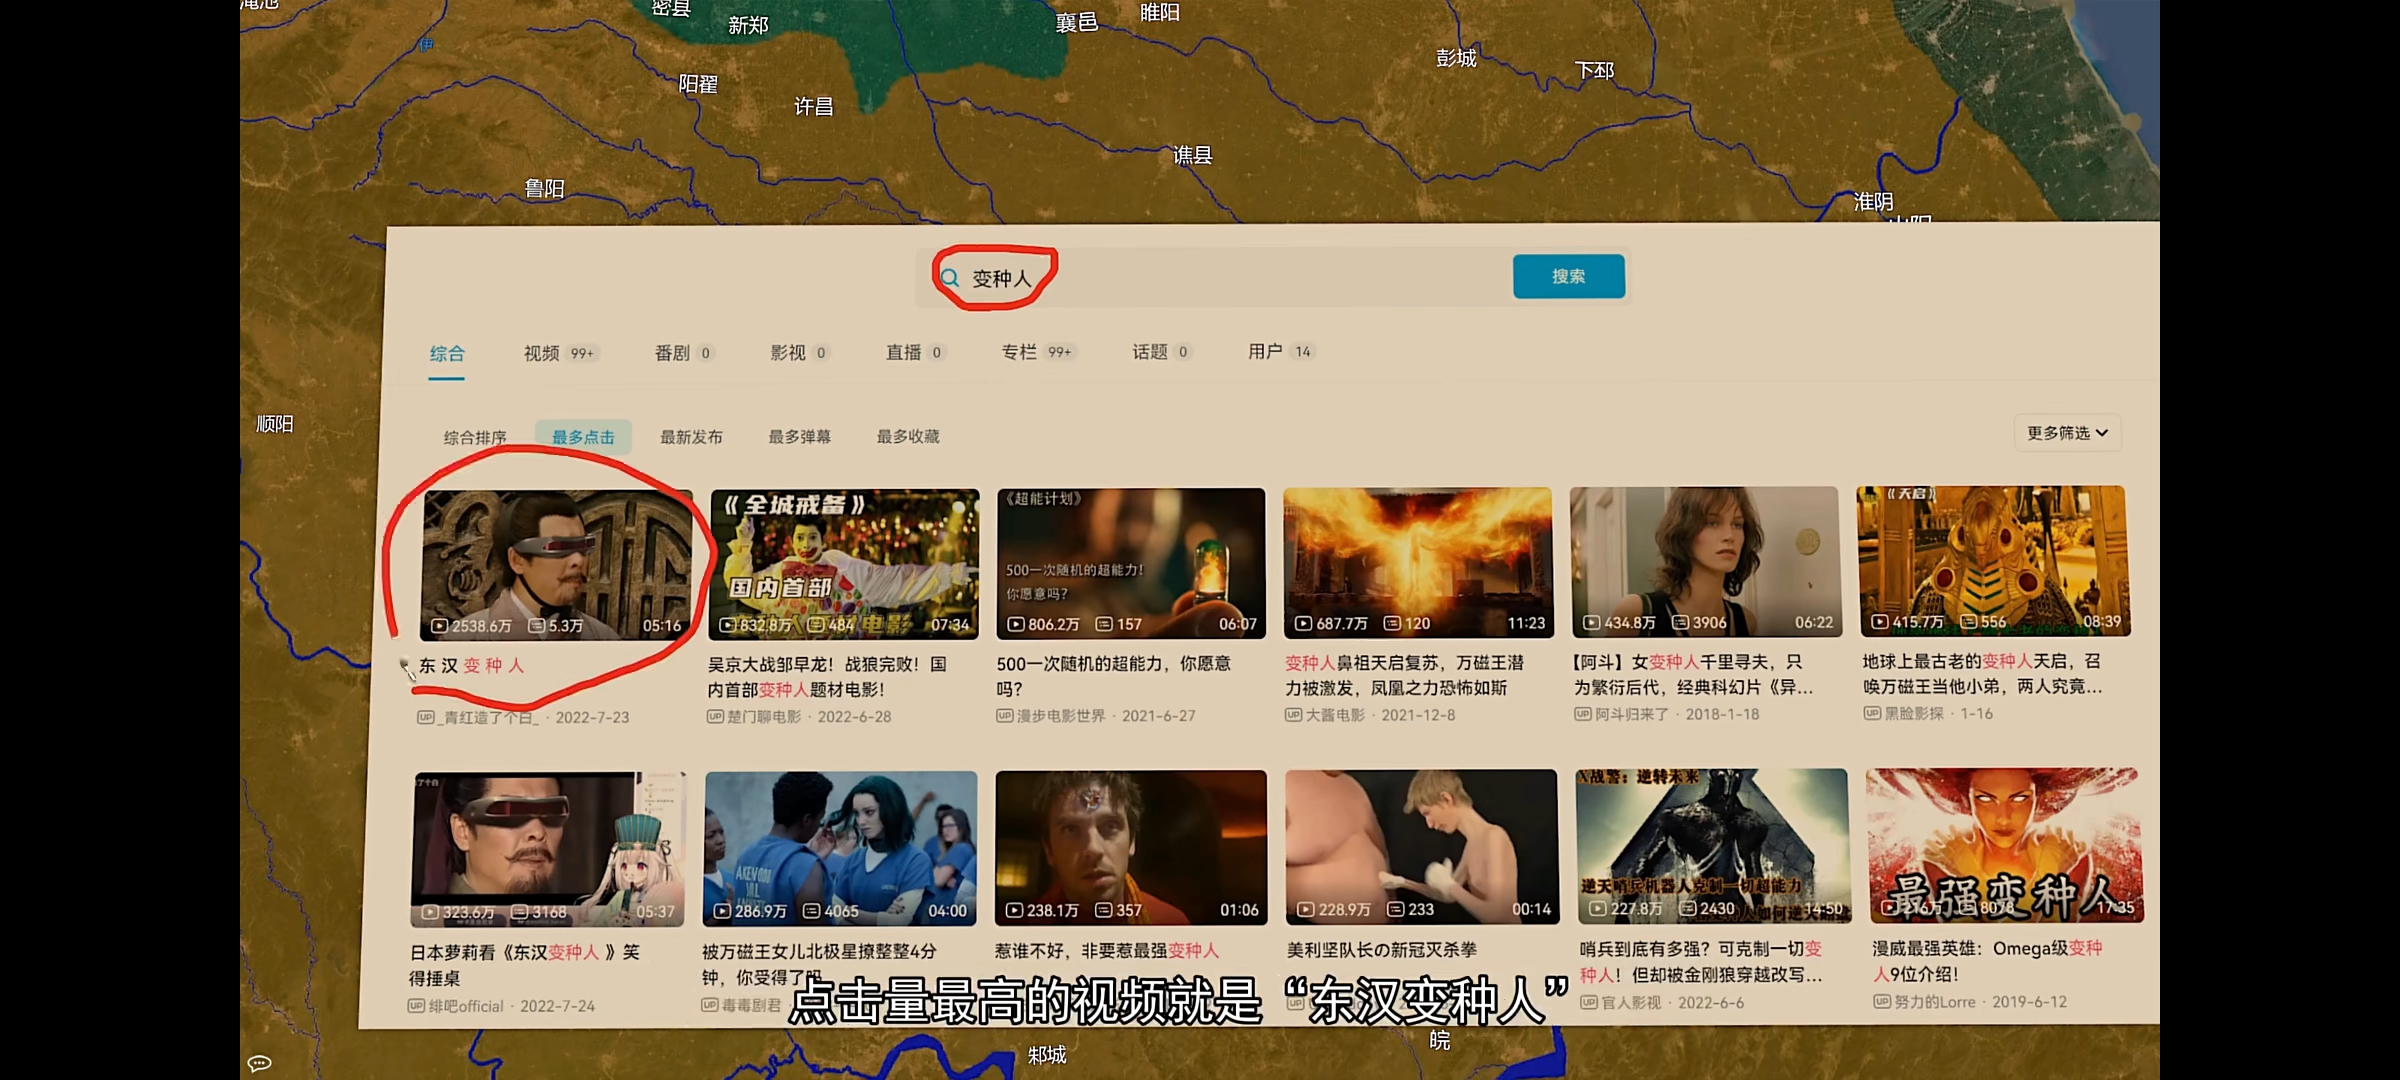The height and width of the screenshot is (1080, 2400).
Task: Open the chat bubble icon bottom left
Action: [258, 1063]
